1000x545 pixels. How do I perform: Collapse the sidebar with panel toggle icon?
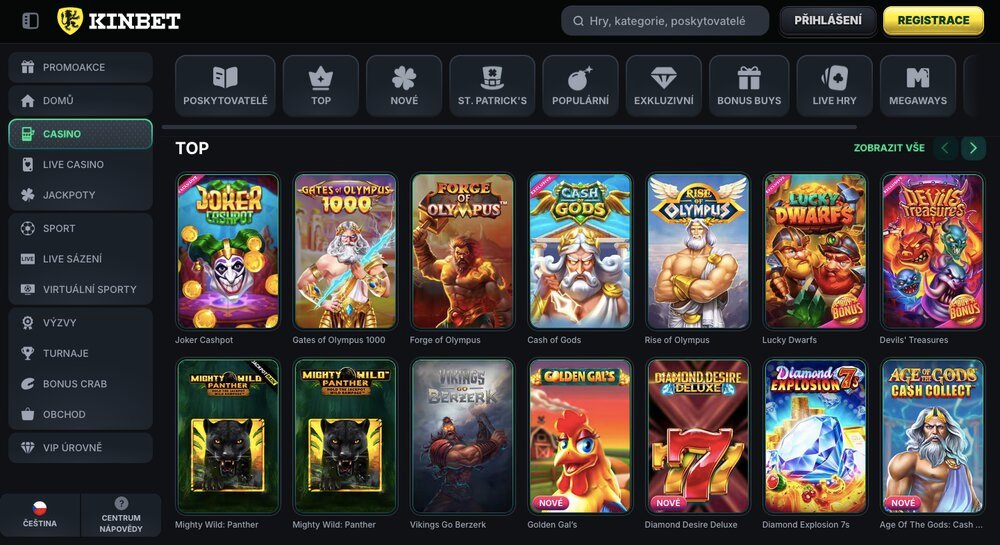(30, 21)
